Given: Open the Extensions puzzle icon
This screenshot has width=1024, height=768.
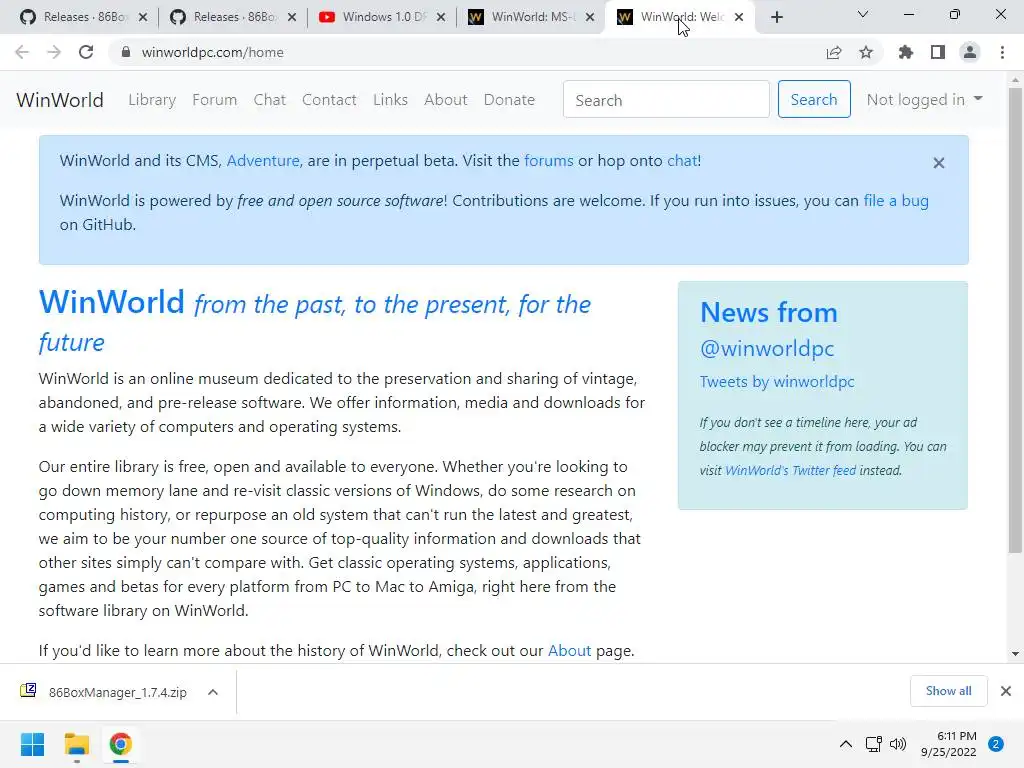Looking at the screenshot, I should click(x=906, y=52).
